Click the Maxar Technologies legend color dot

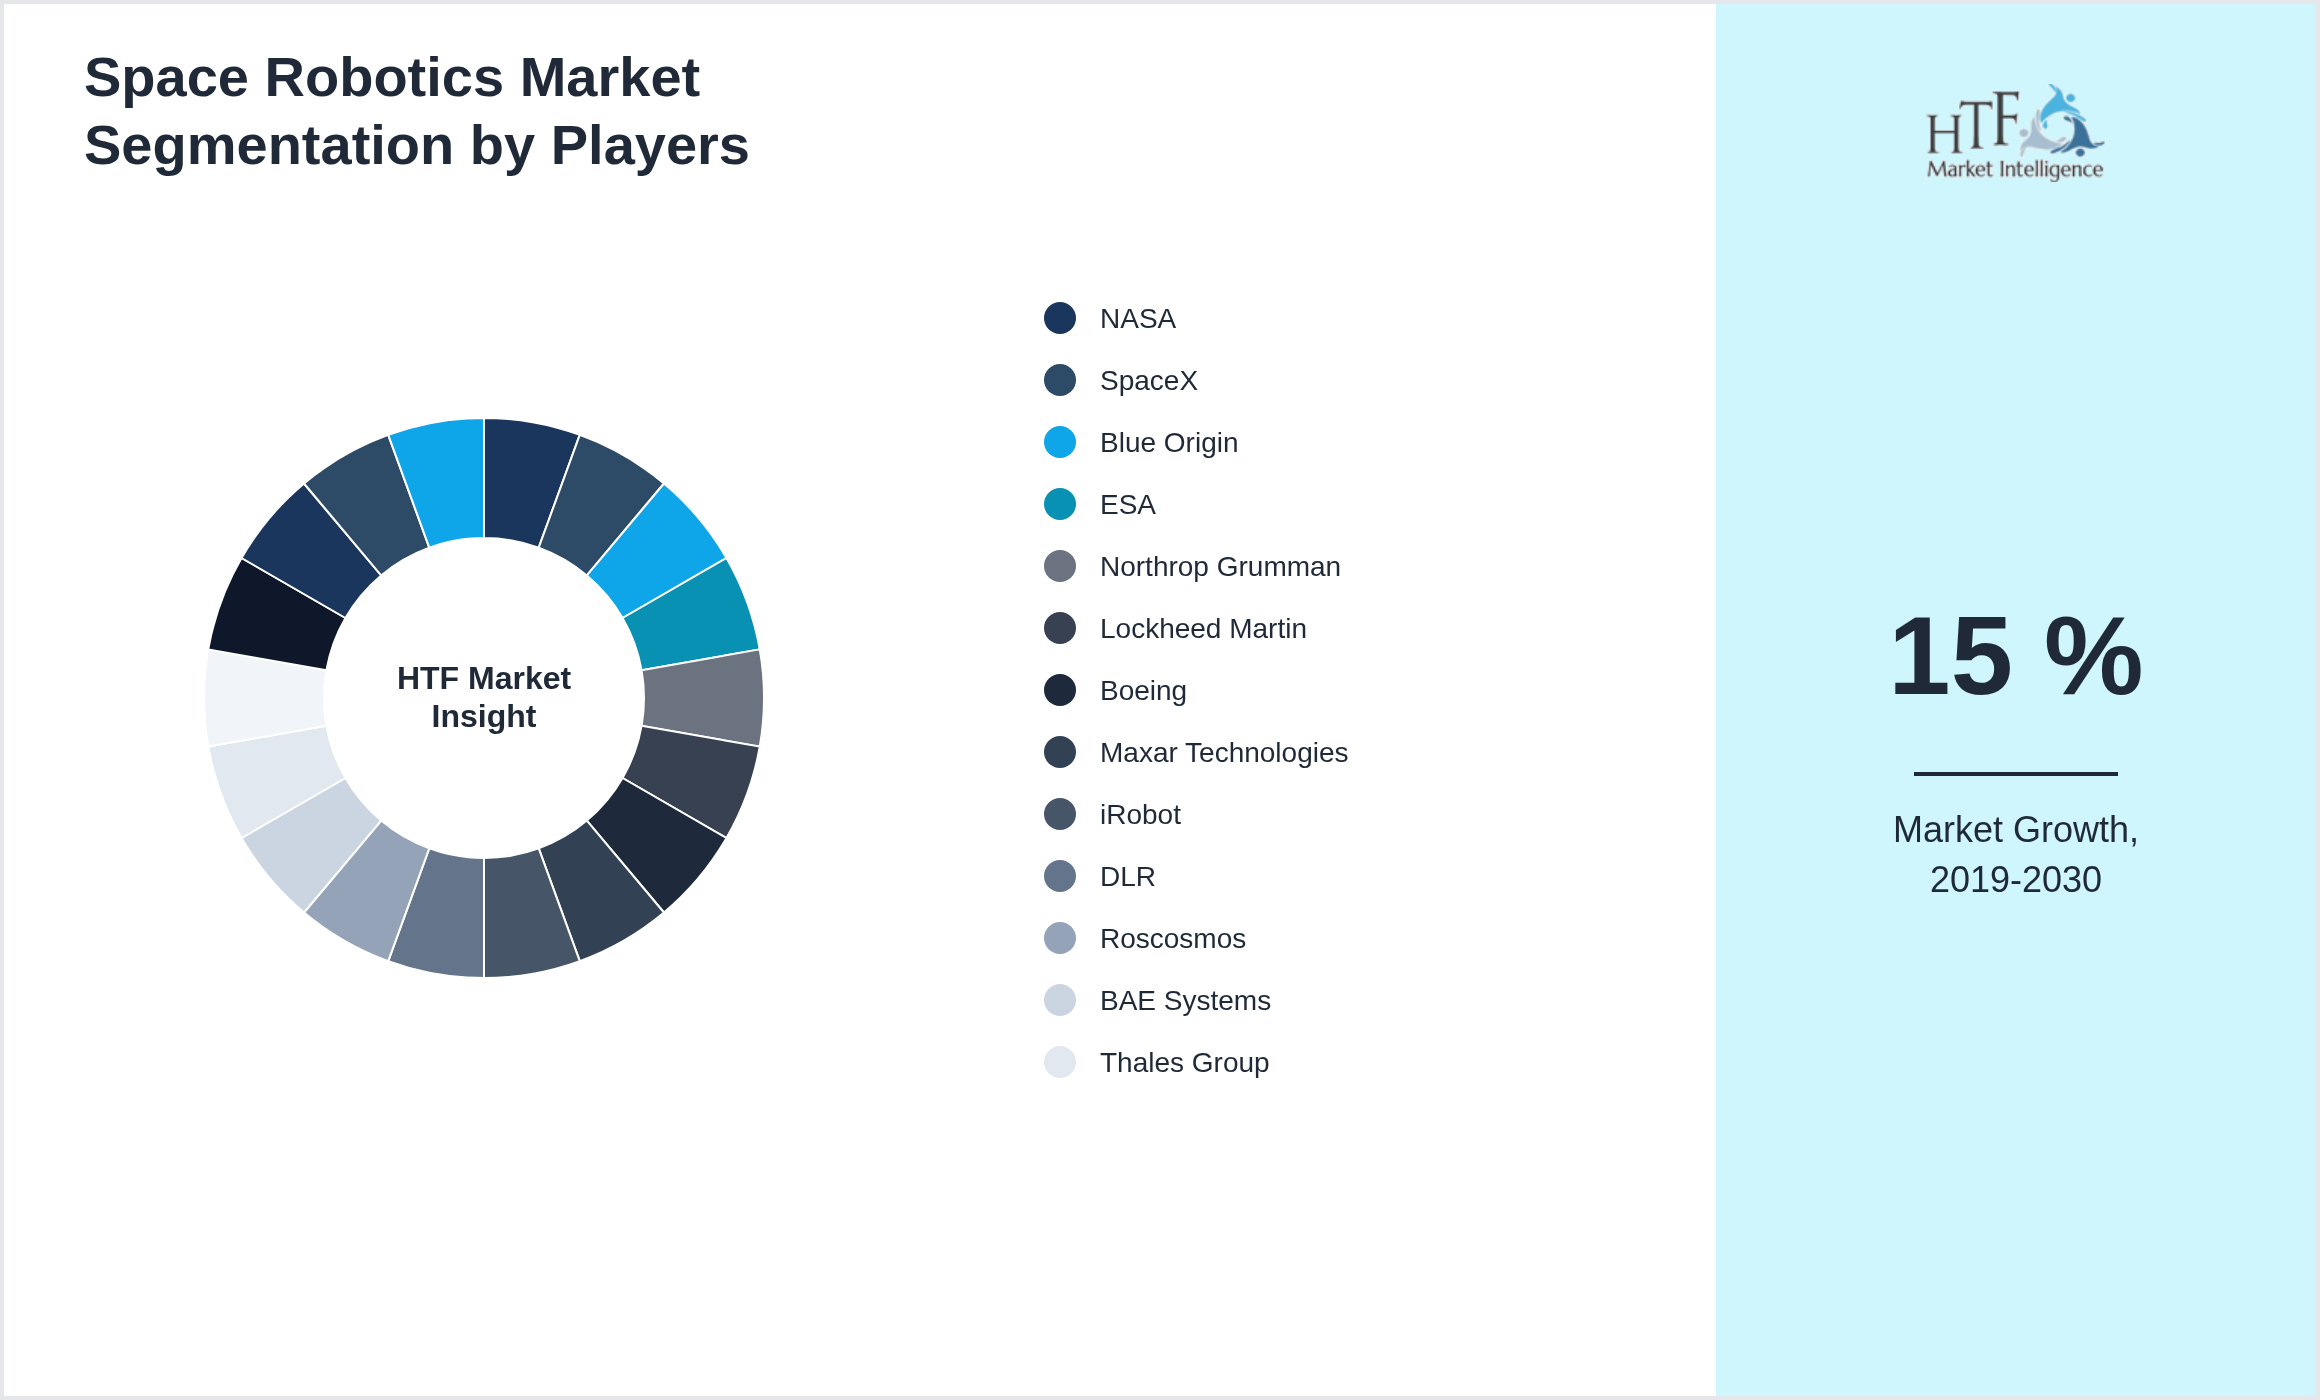pyautogui.click(x=1060, y=752)
